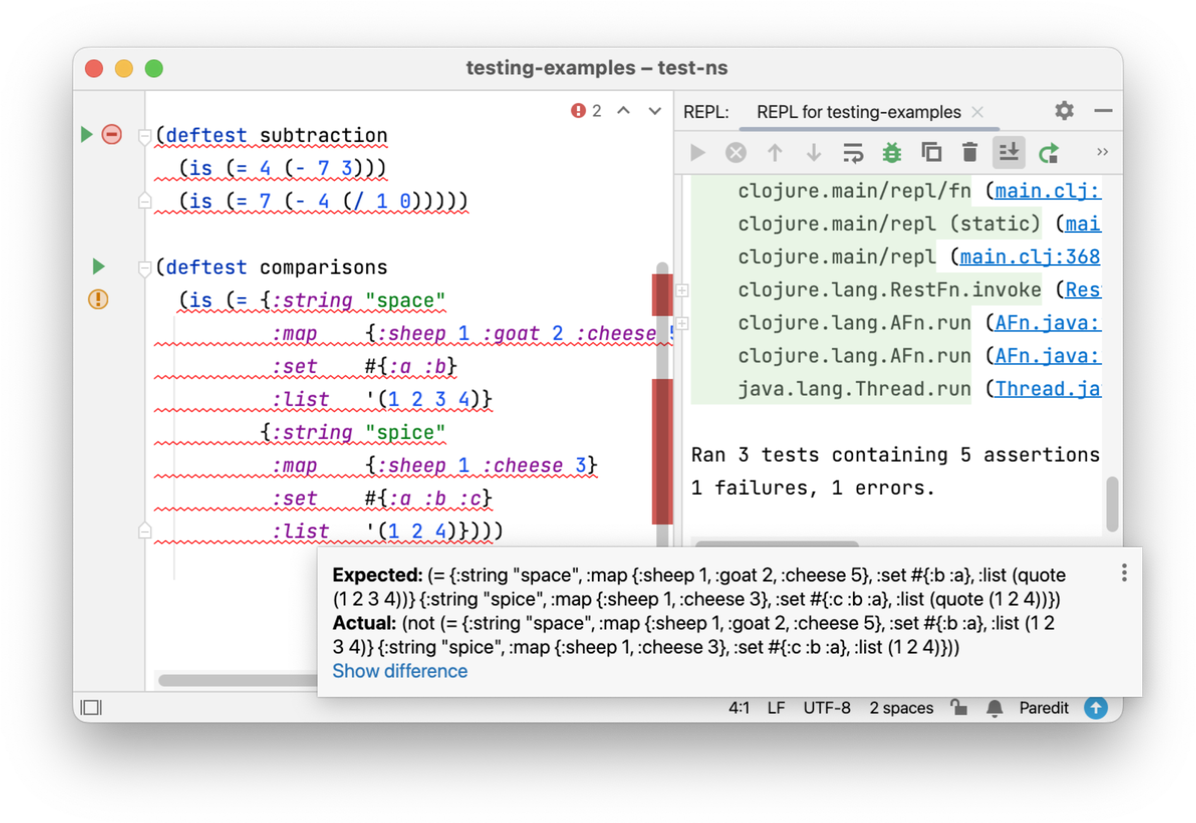This screenshot has width=1196, height=823.
Task: Click the window title "testing-examples – test-ns"
Action: tap(596, 68)
